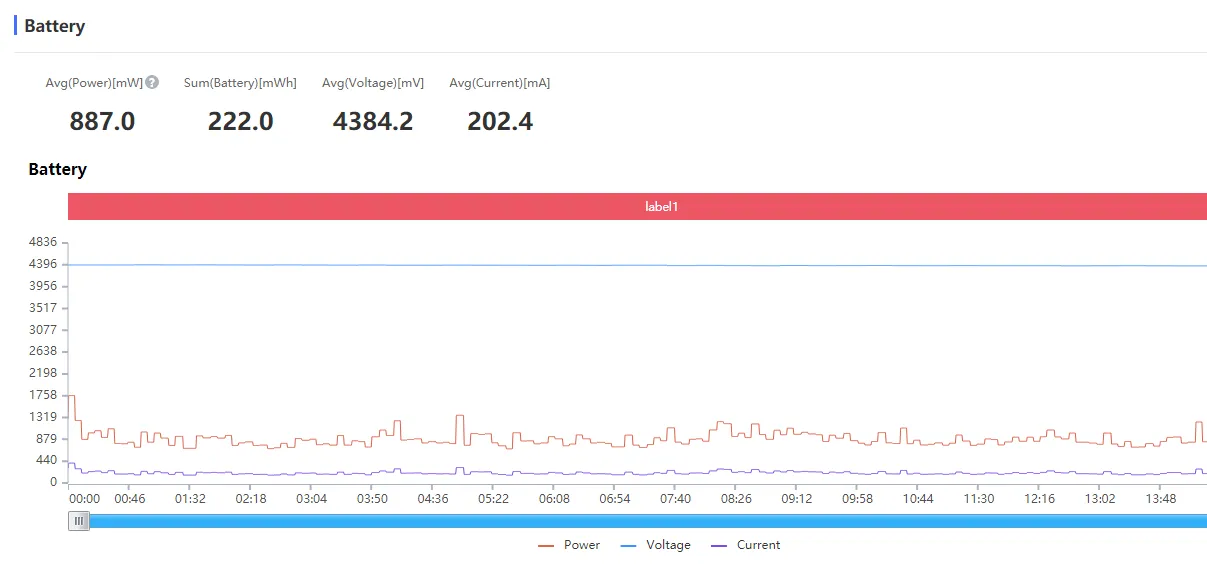Click the 12:16 time axis label
The image size is (1207, 571).
pyautogui.click(x=1039, y=498)
